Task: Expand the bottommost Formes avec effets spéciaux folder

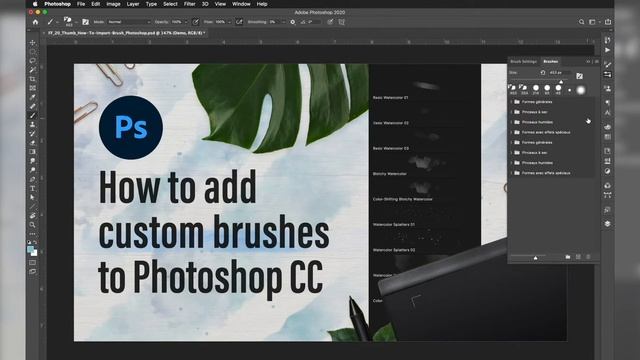Action: [x=511, y=173]
